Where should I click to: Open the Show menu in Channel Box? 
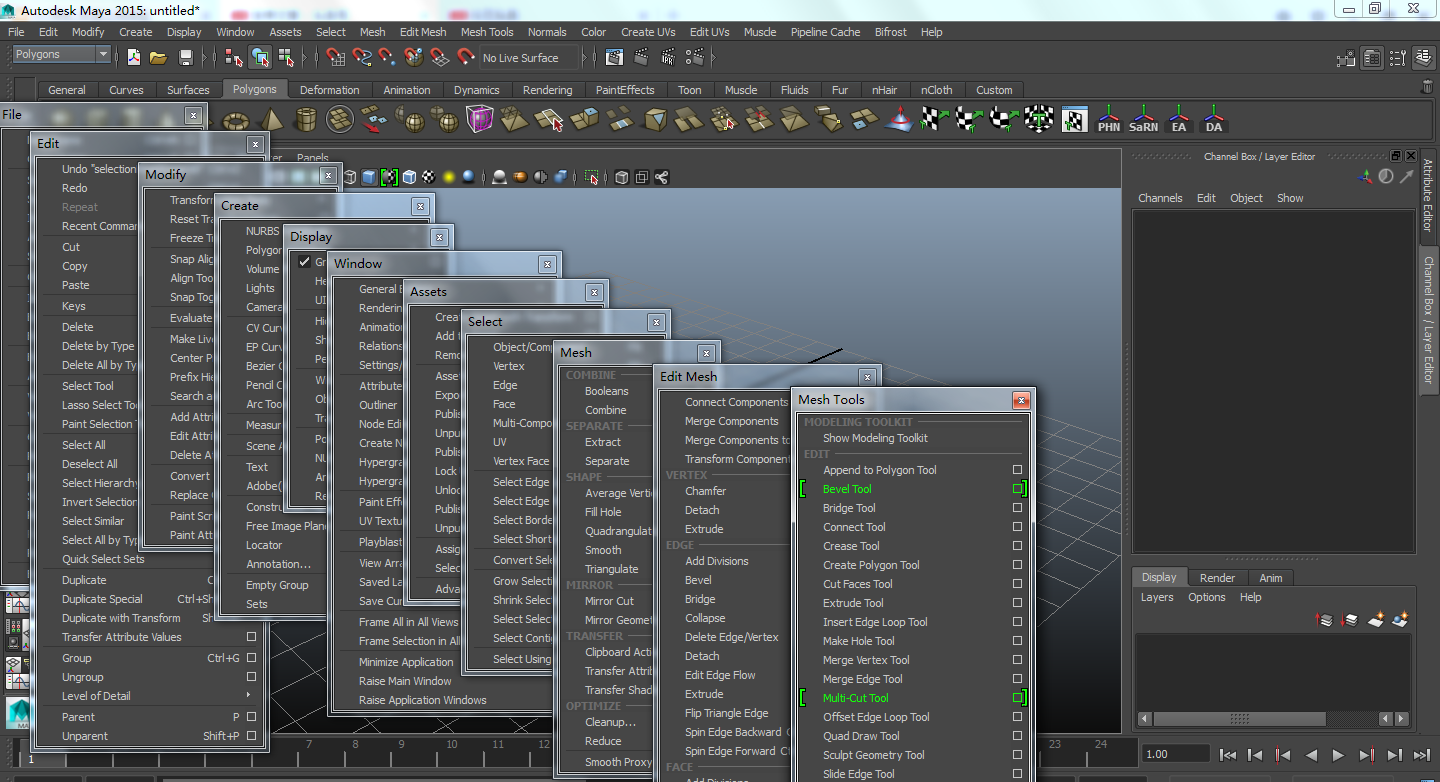[1290, 198]
